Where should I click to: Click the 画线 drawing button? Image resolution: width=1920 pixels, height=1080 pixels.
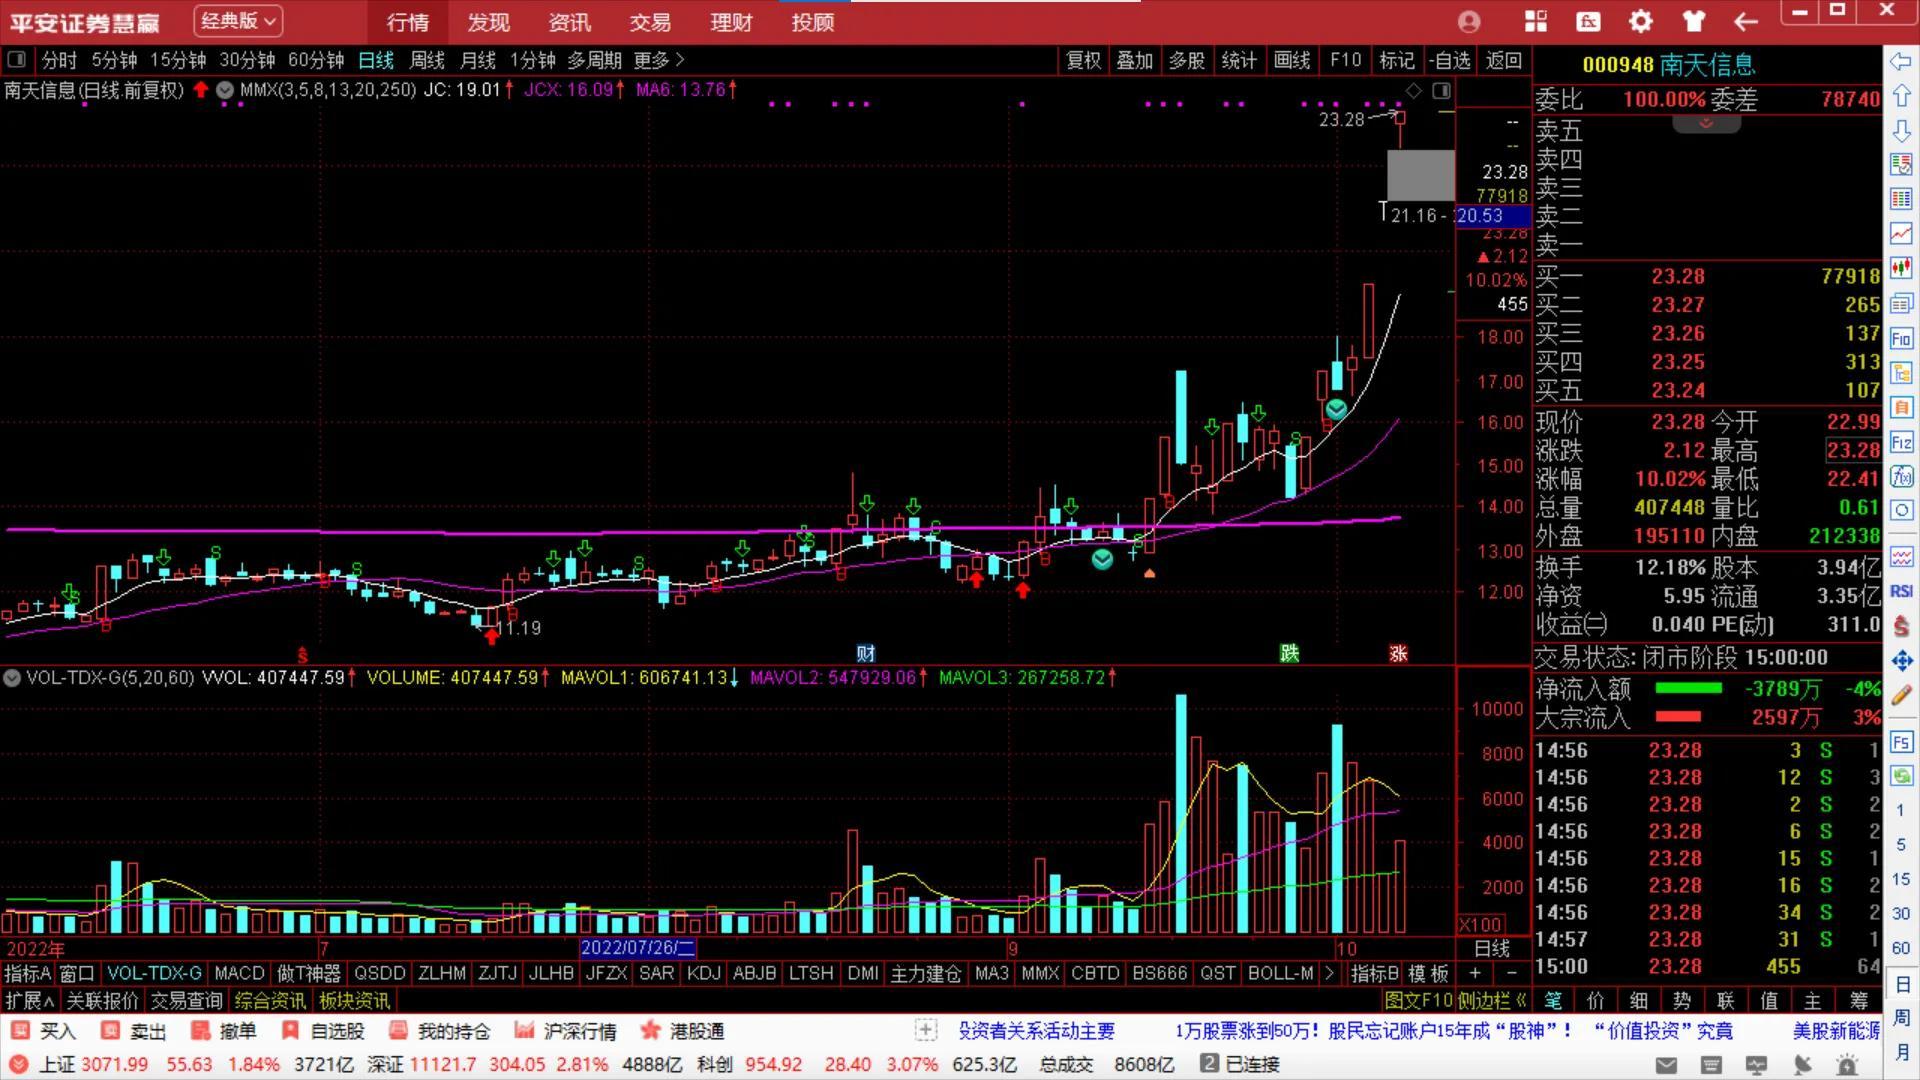(1292, 61)
